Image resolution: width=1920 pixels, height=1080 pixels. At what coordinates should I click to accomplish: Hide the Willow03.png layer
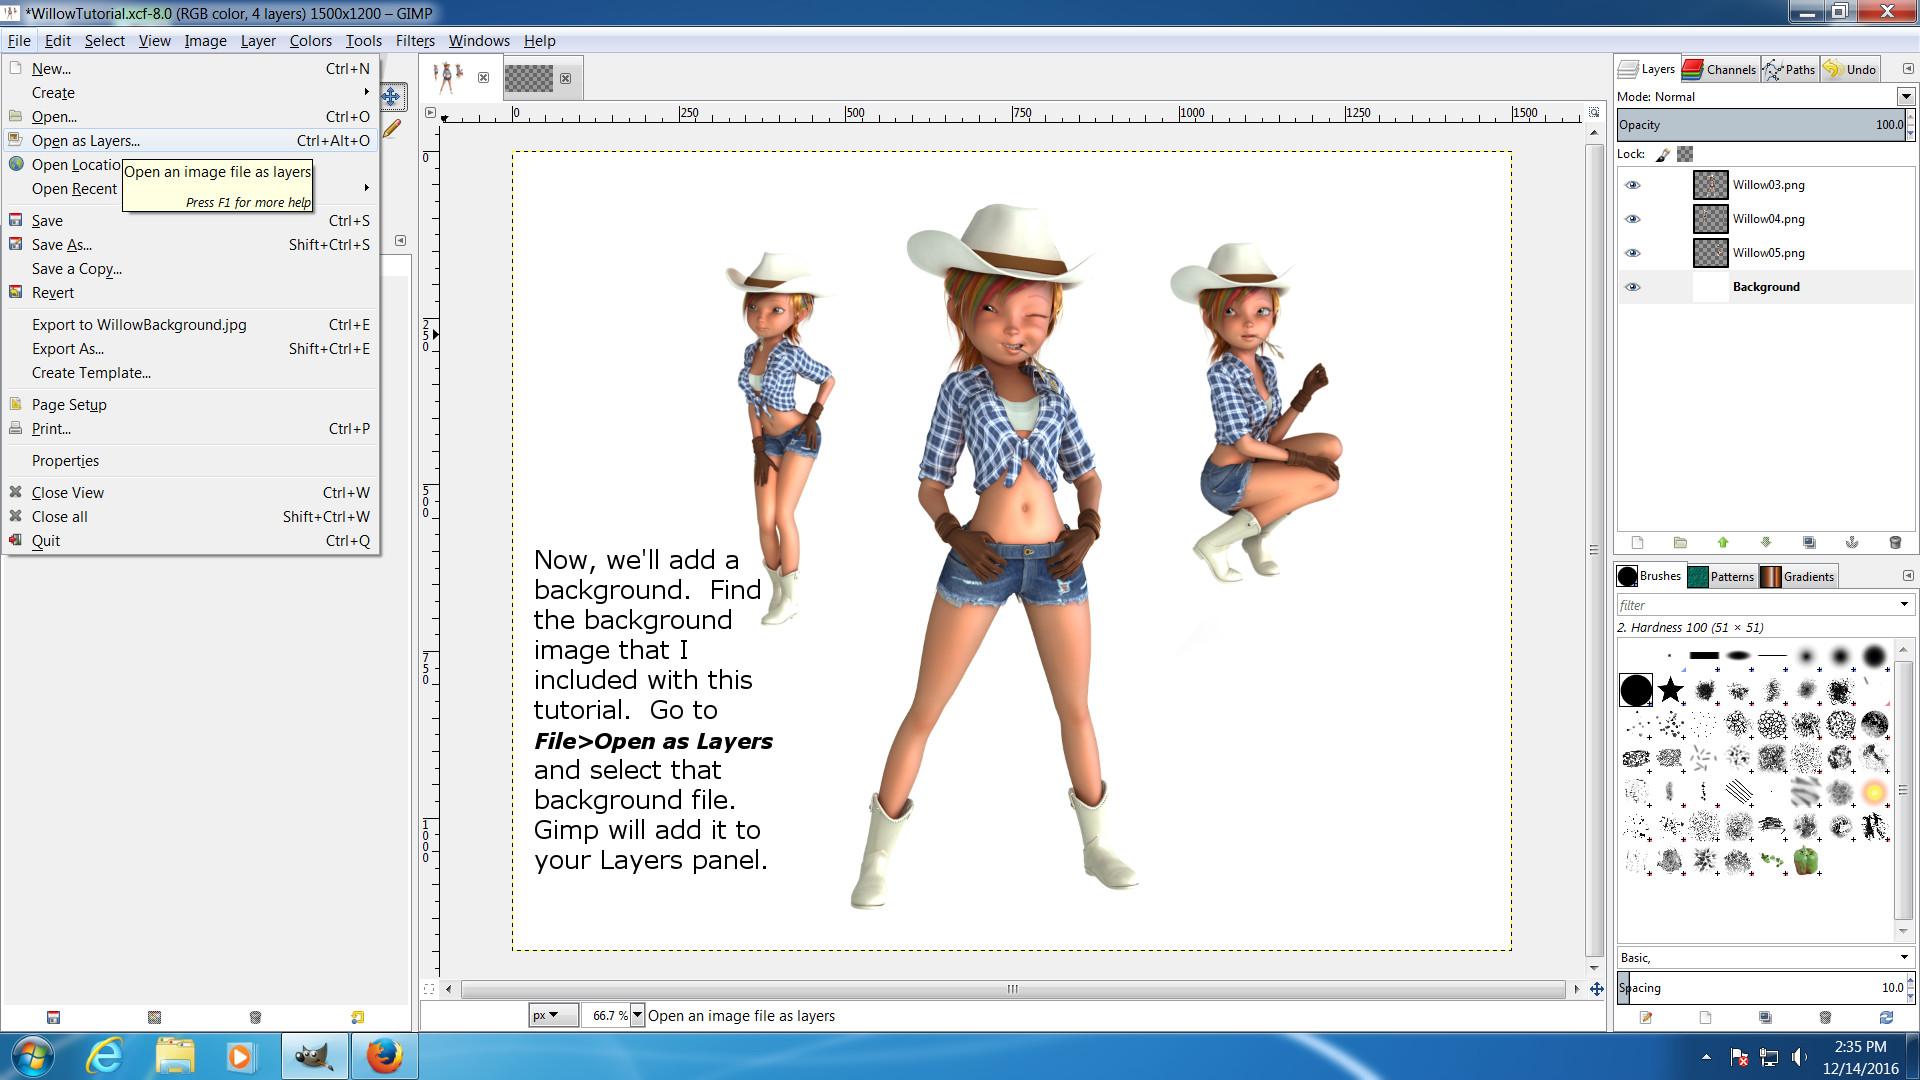pyautogui.click(x=1632, y=185)
